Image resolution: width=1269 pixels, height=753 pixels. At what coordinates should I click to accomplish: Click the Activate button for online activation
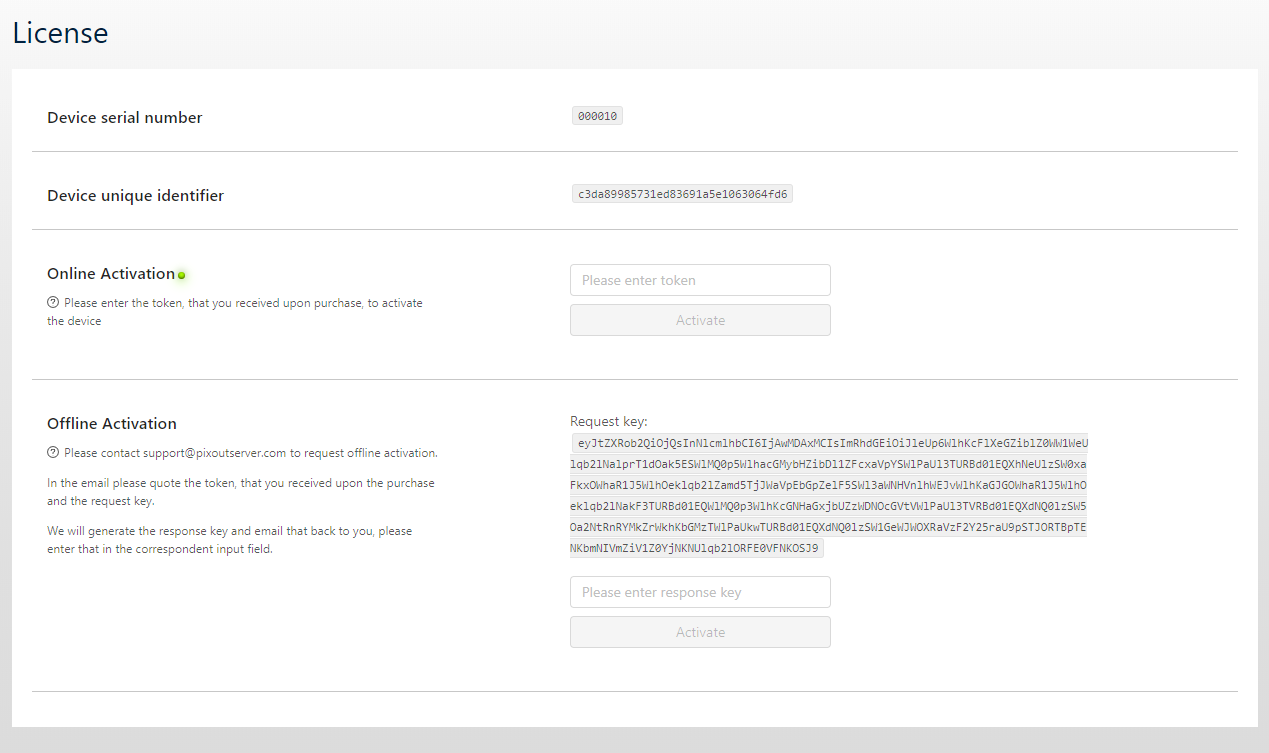[x=700, y=319]
